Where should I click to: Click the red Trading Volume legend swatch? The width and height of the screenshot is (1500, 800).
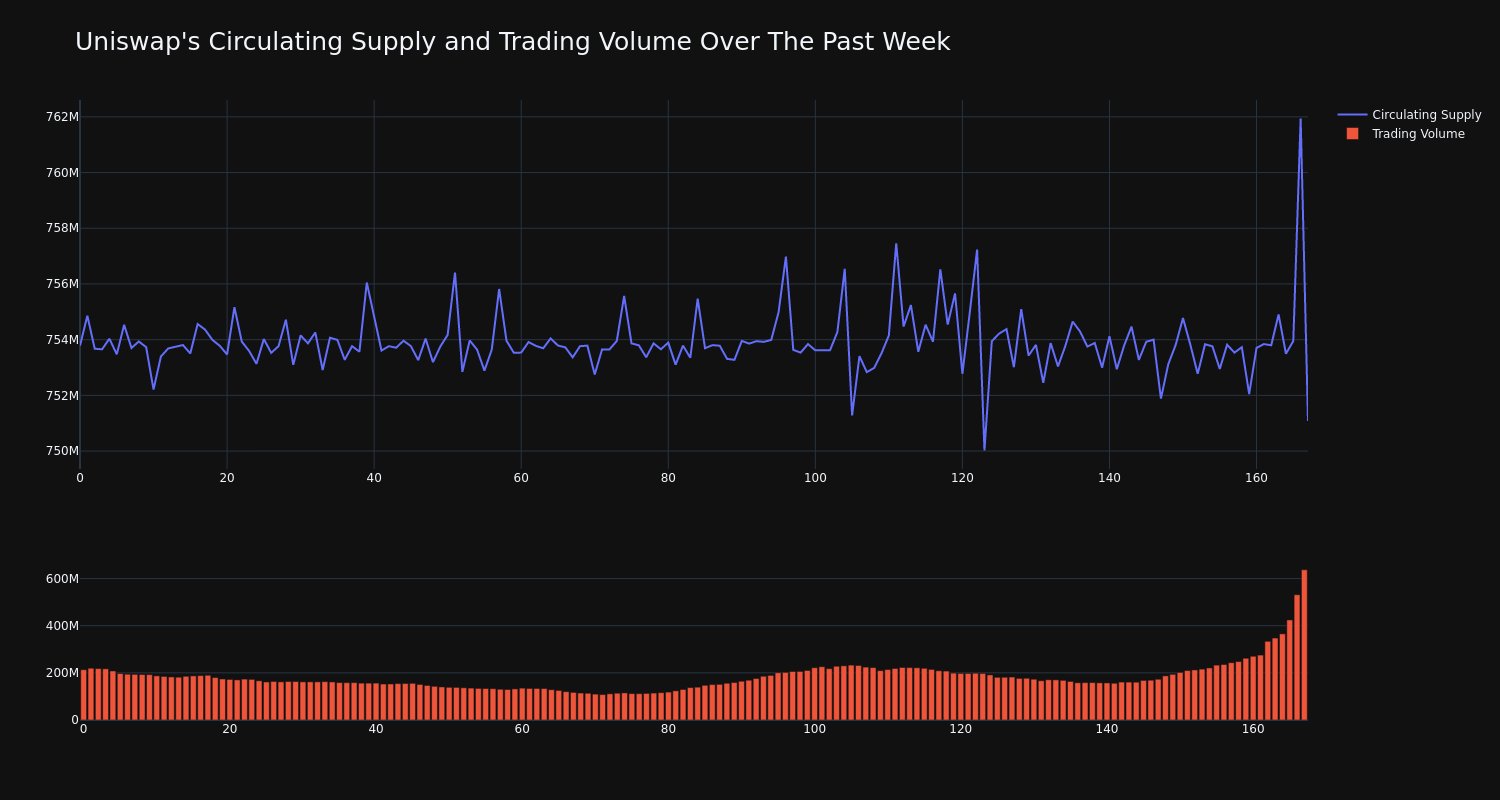[x=1352, y=134]
